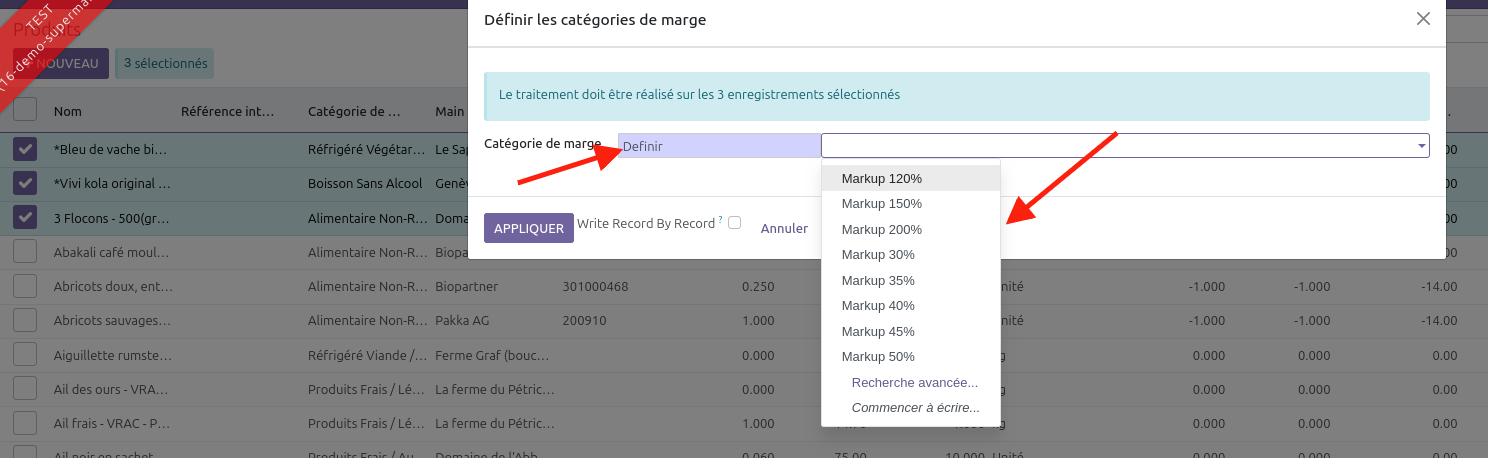Viewport: 1488px width, 458px height.
Task: Open the Definir action selector
Action: tap(718, 146)
